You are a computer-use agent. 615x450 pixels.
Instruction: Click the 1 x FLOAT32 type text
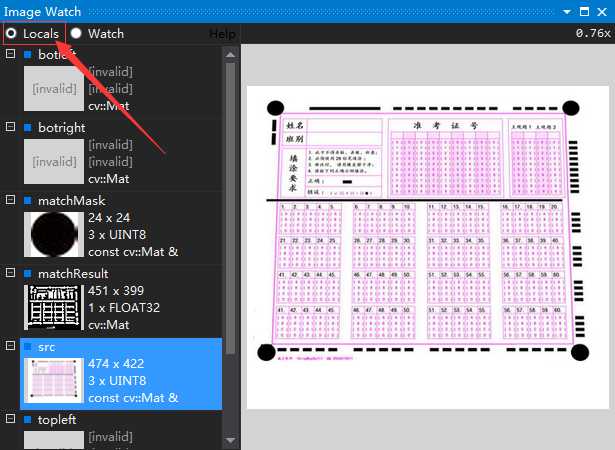124,308
